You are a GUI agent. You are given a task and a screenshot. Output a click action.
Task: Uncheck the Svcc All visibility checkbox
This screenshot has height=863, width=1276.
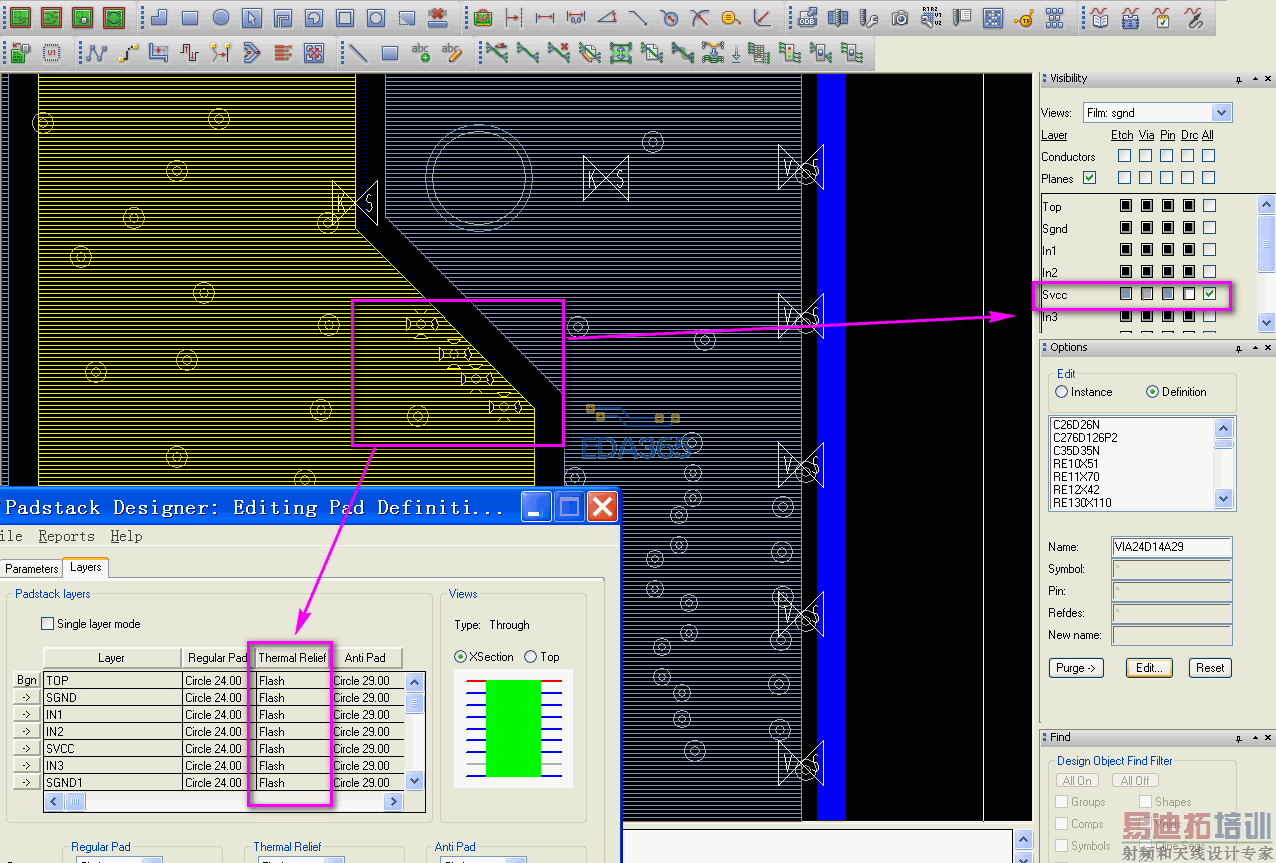1209,294
